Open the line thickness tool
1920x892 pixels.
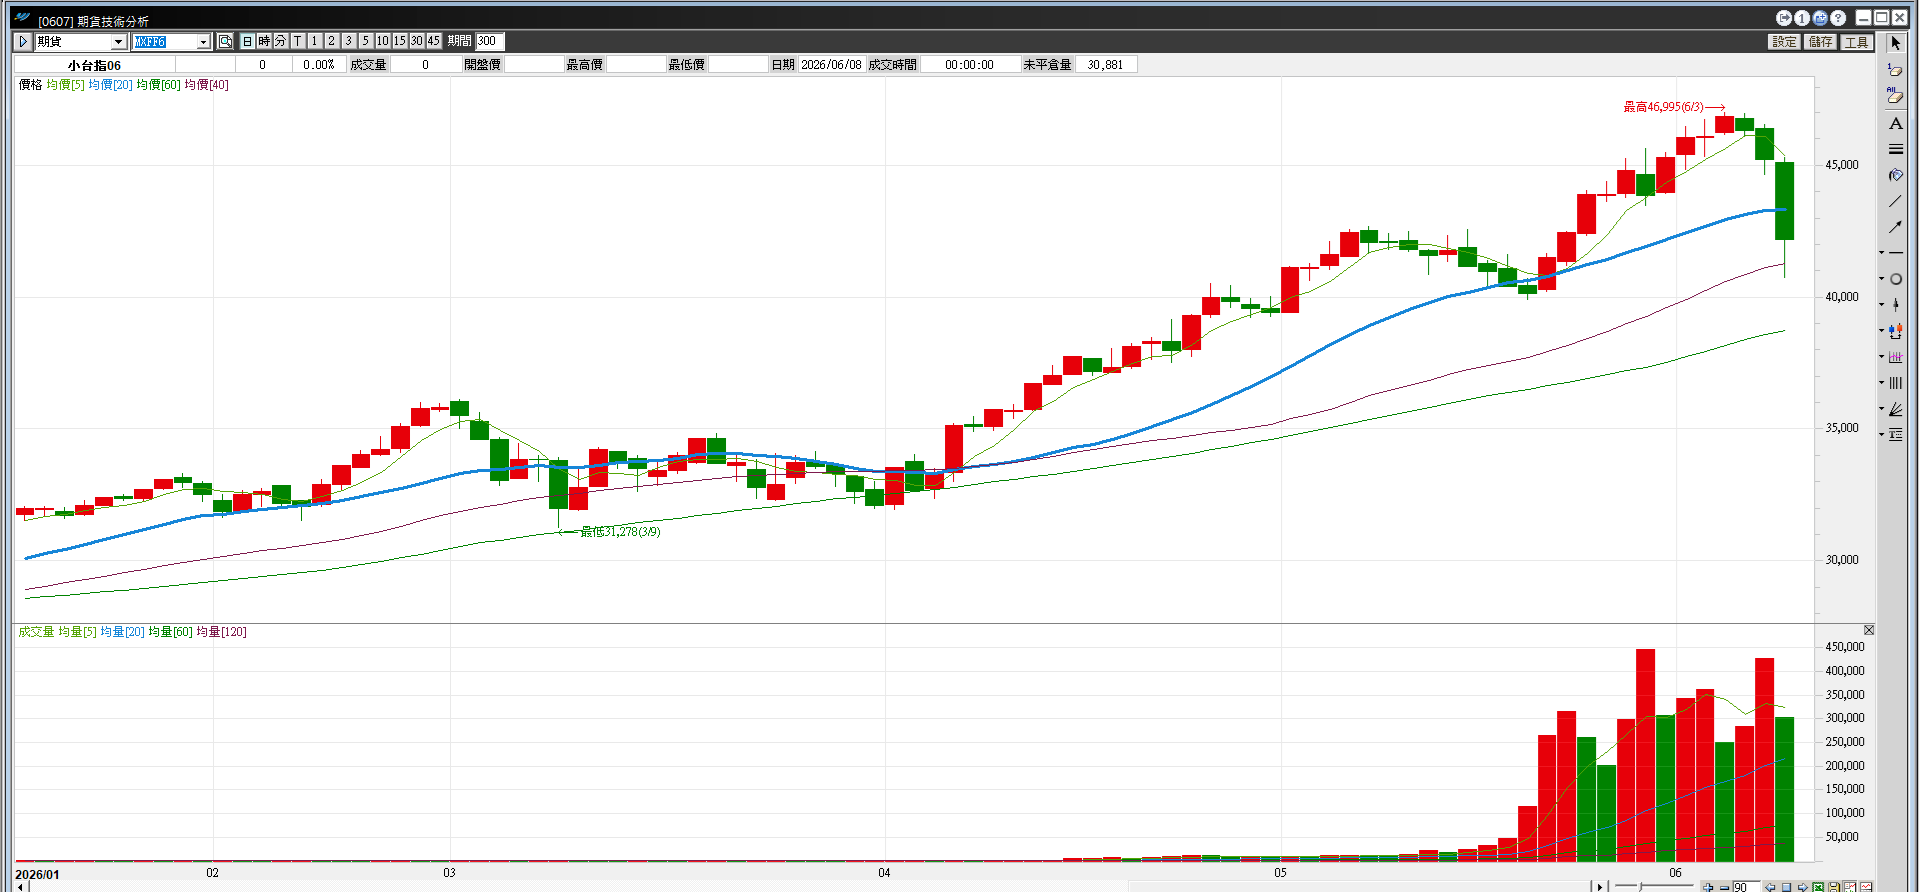(x=1895, y=149)
